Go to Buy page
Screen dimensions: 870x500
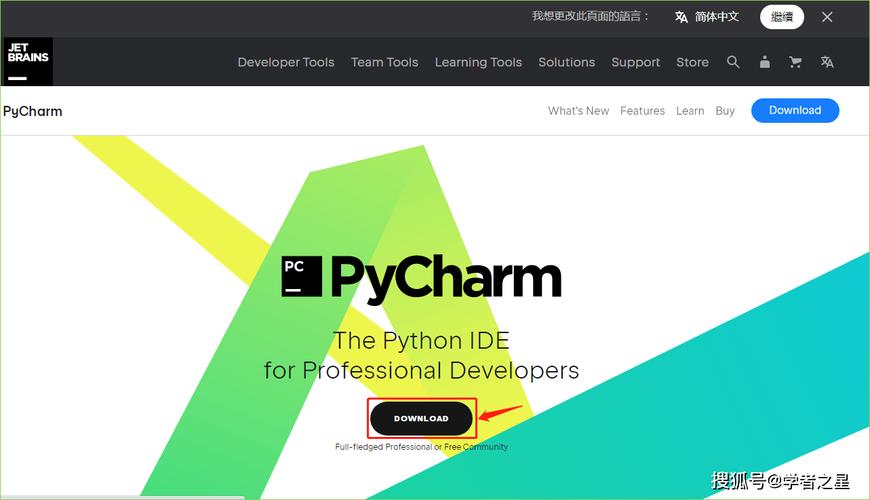point(725,111)
